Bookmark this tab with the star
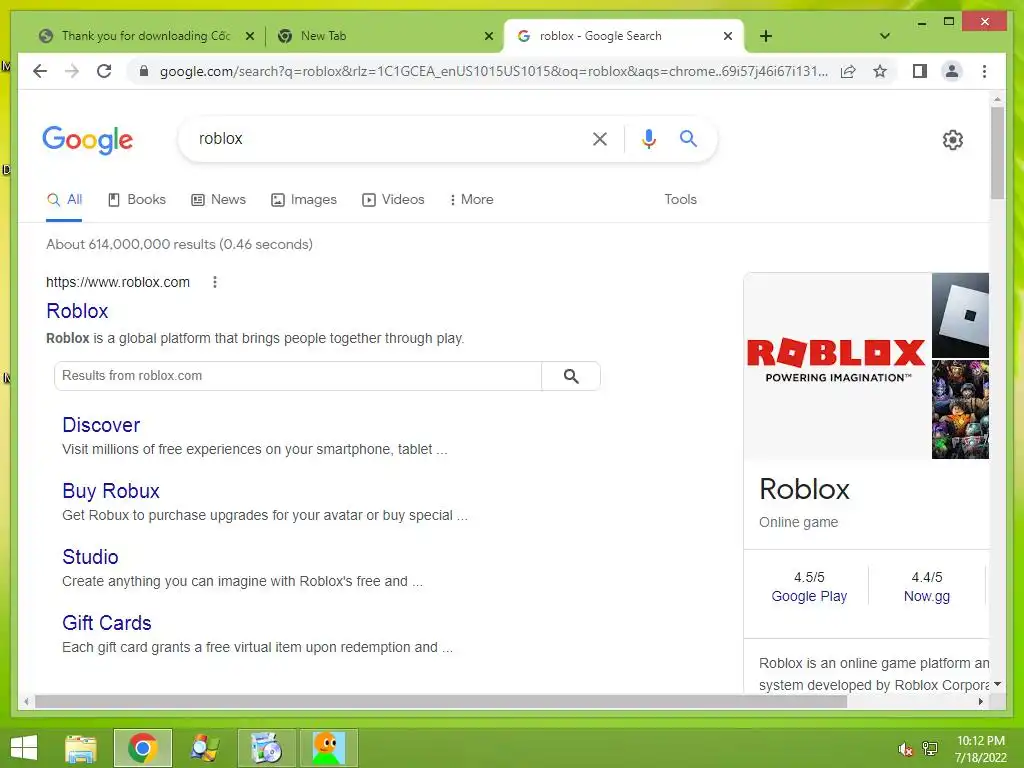 coord(880,71)
